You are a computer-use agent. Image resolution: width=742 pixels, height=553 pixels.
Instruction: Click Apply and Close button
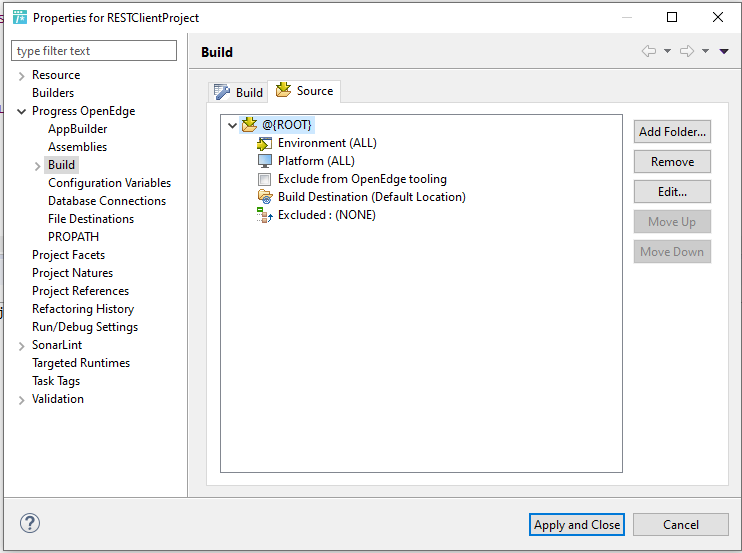[x=576, y=525]
